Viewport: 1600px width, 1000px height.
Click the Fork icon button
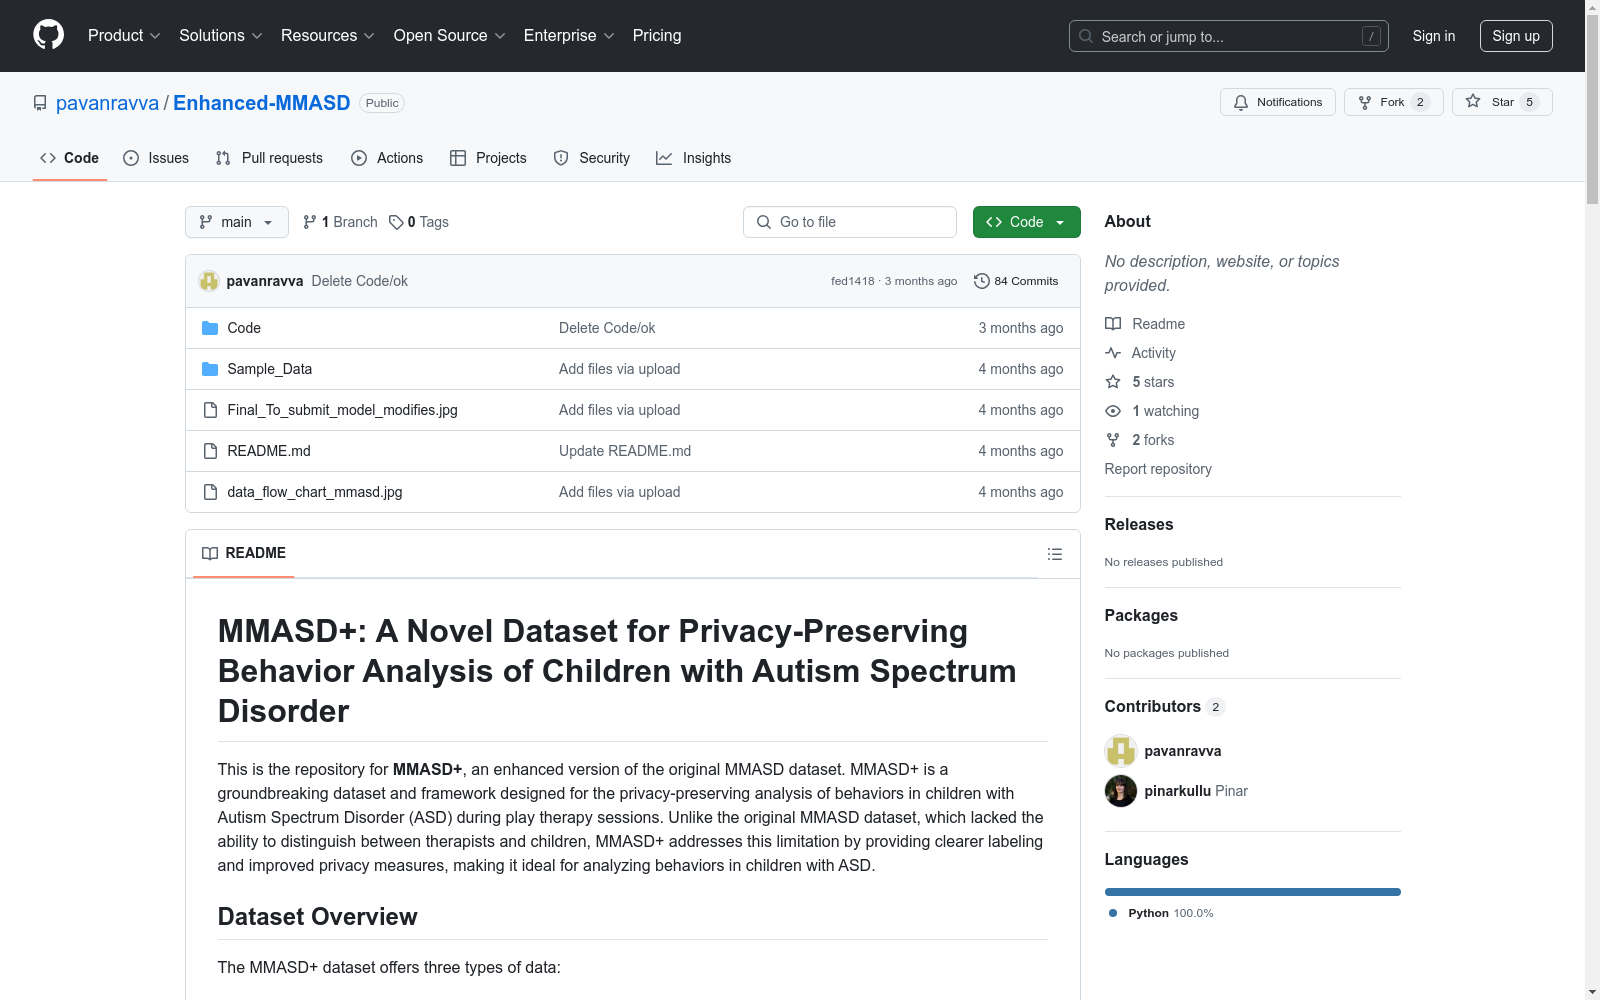[x=1365, y=102]
